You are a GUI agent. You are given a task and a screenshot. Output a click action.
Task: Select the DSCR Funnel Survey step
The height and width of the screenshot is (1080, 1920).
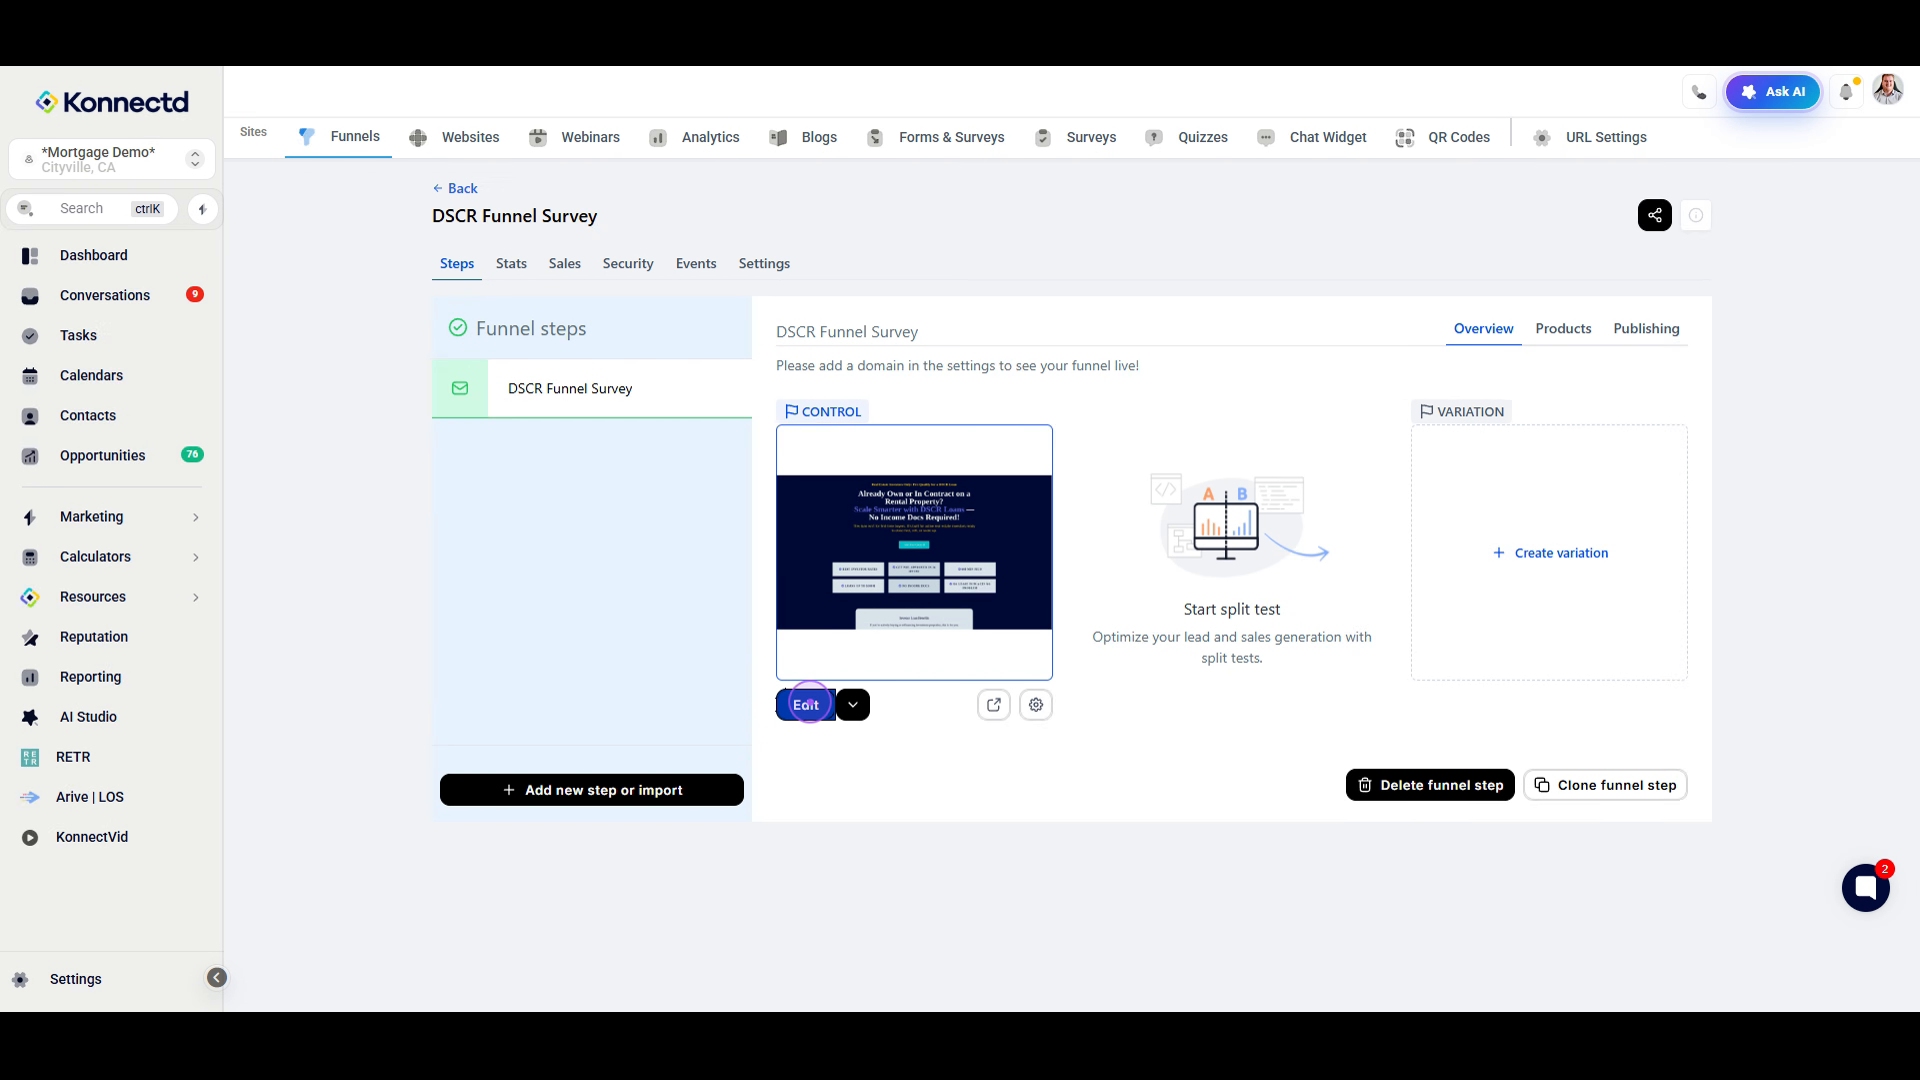pos(592,388)
